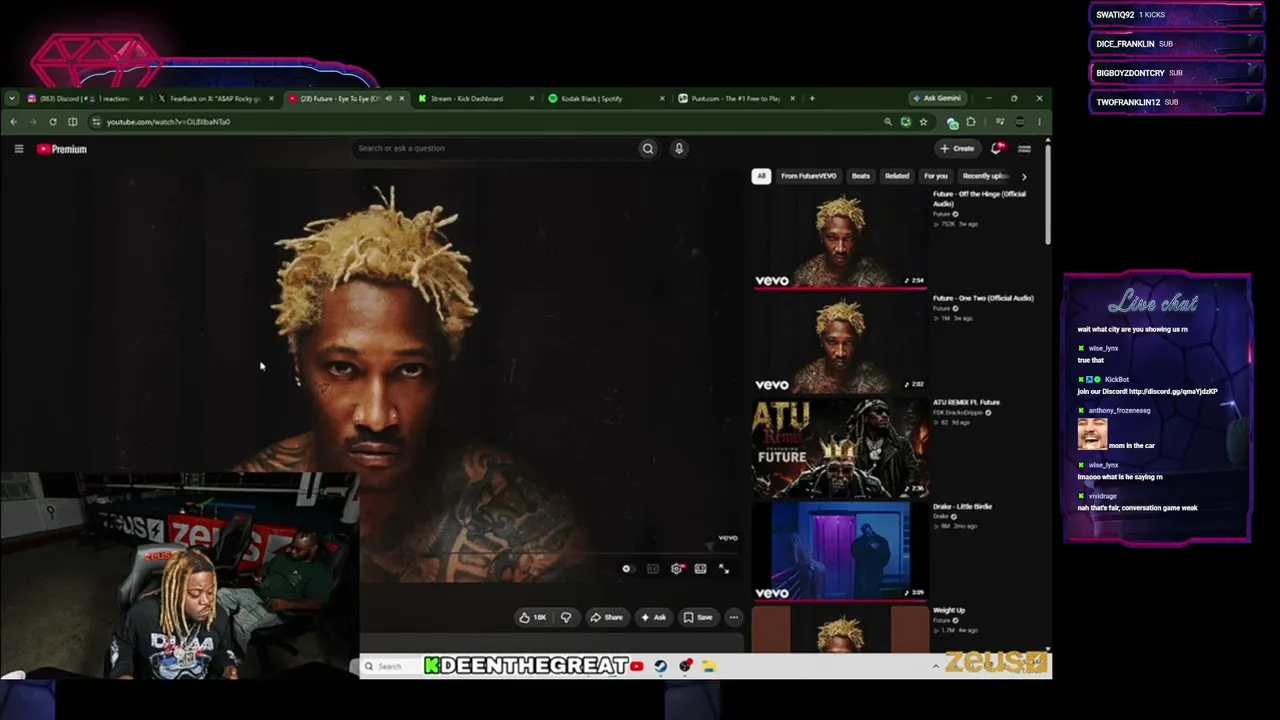1280x720 pixels.
Task: Close the Stream - Kick Dashboard tab
Action: (531, 98)
